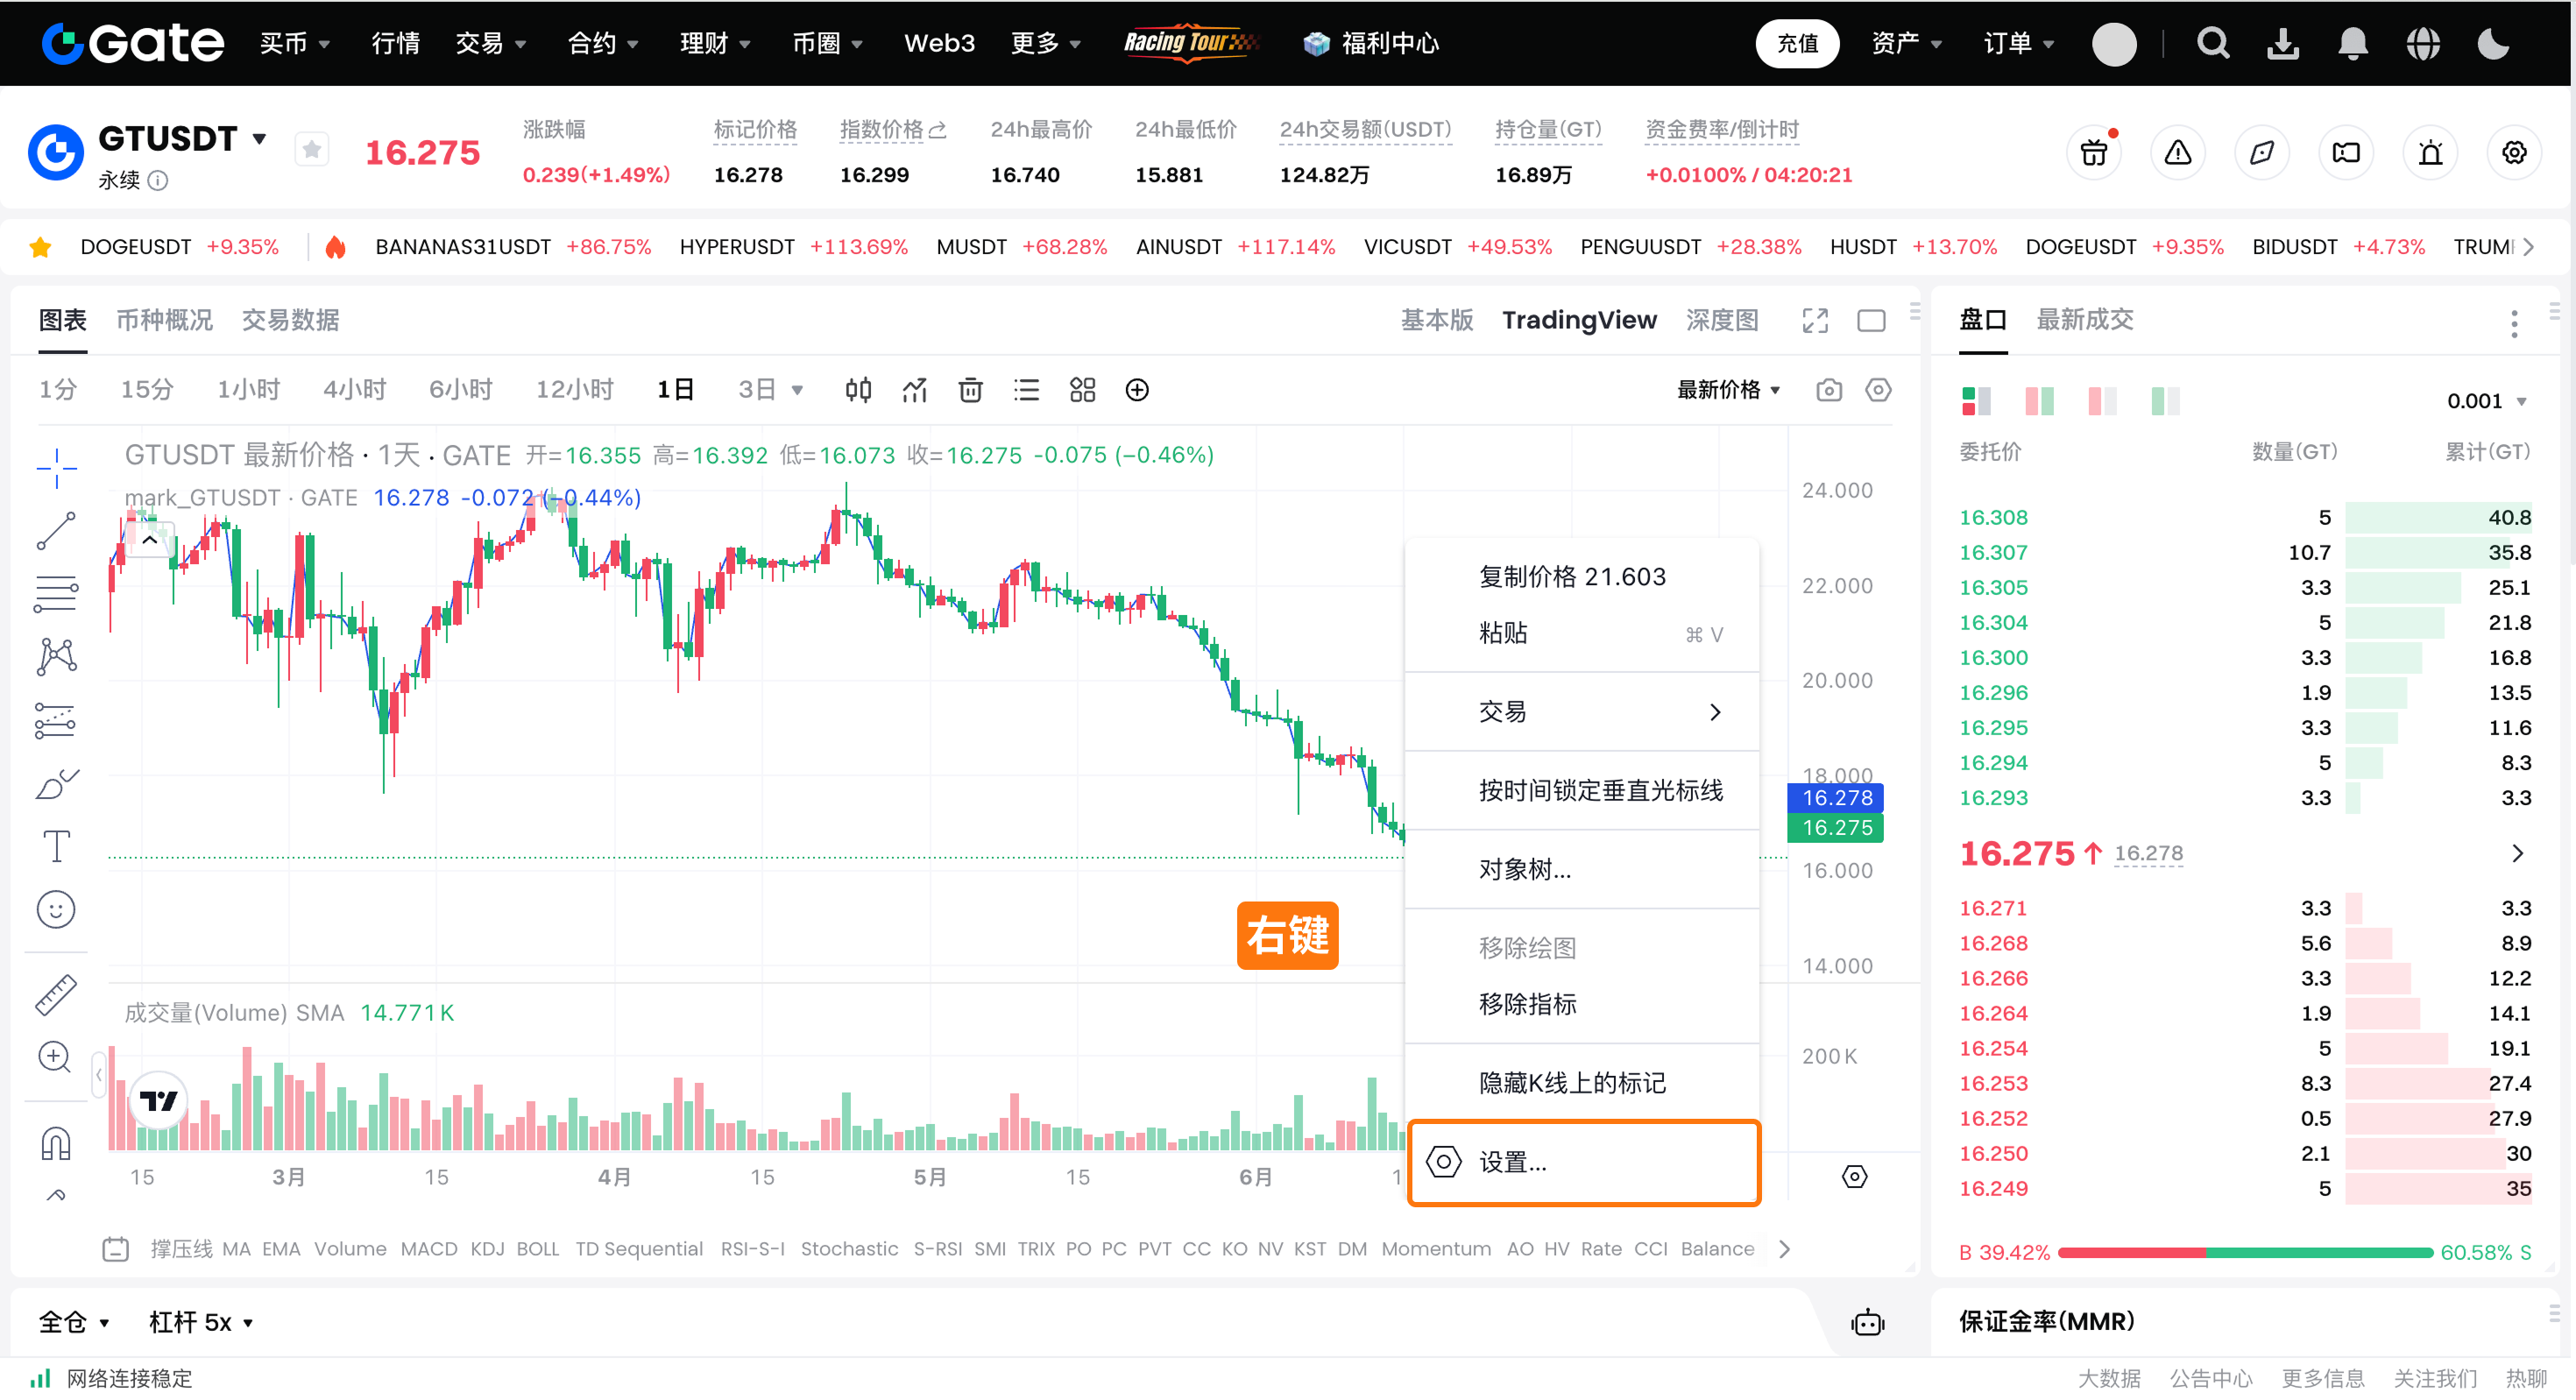Click the chart screenshot camera icon
This screenshot has height=1400, width=2576.
tap(1828, 390)
